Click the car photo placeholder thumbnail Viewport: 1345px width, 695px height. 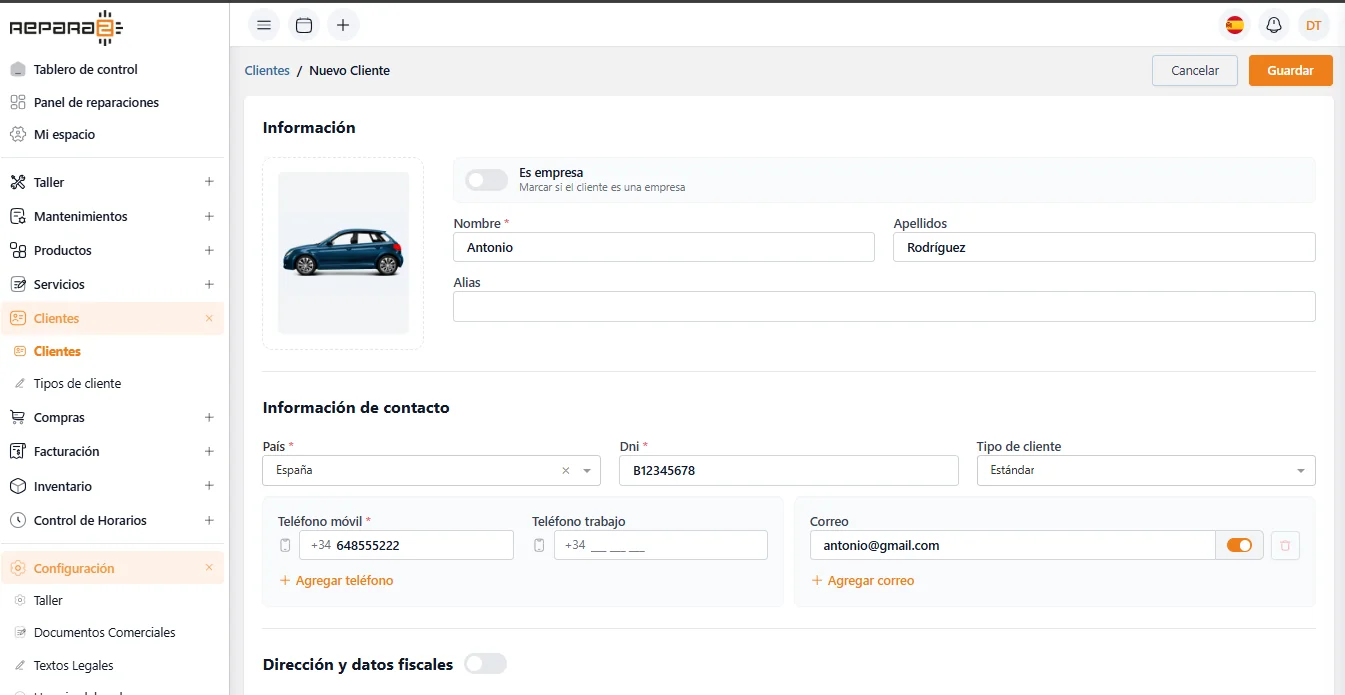coord(342,252)
